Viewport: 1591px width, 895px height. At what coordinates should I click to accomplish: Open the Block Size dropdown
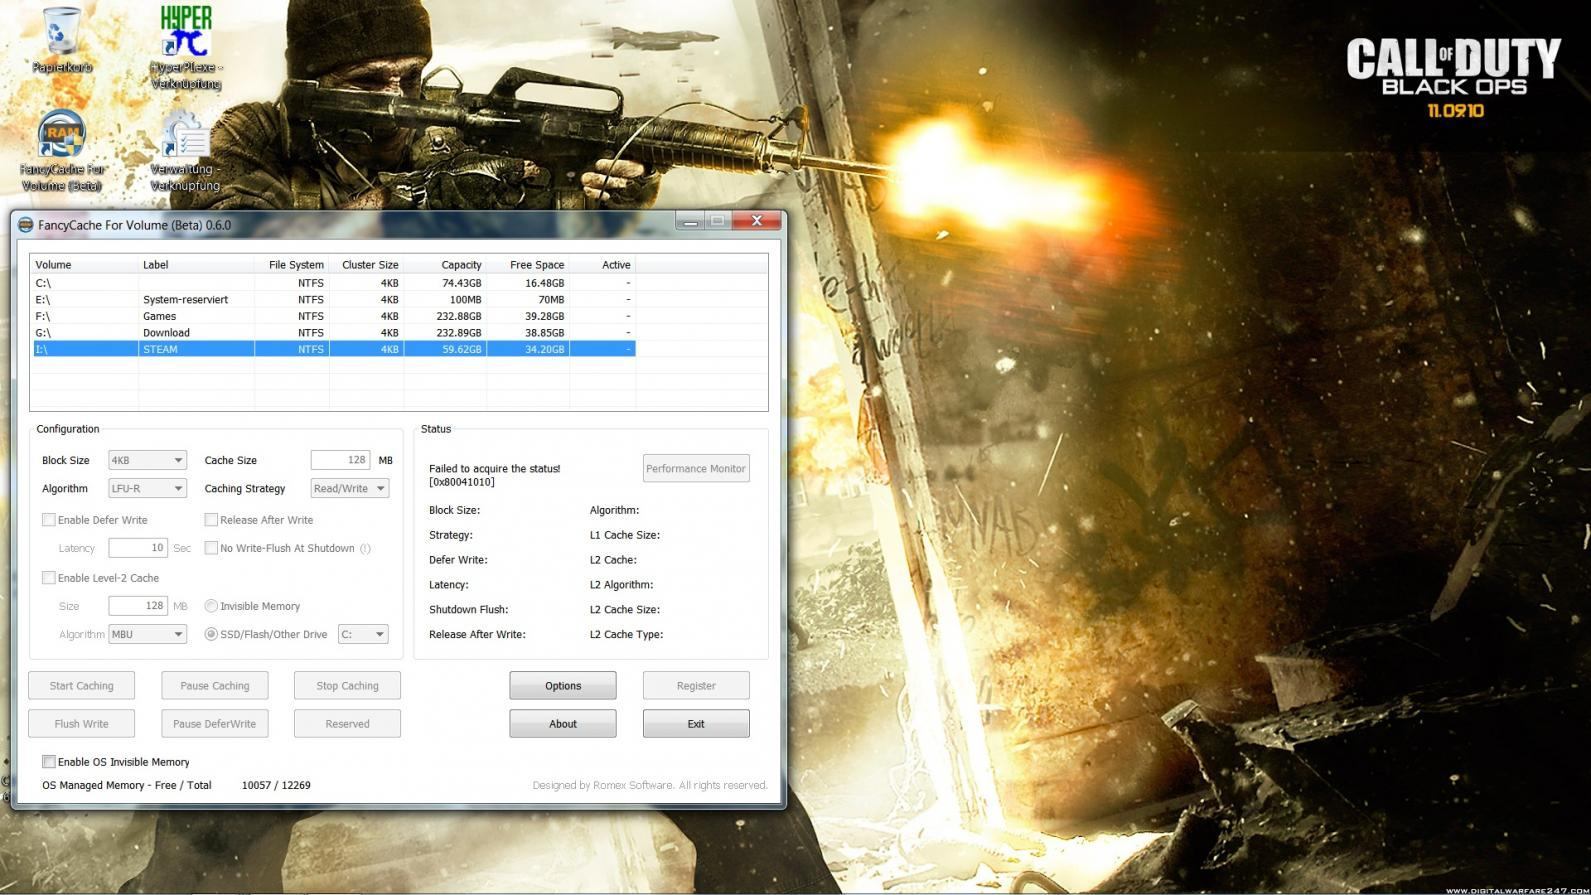click(x=147, y=460)
